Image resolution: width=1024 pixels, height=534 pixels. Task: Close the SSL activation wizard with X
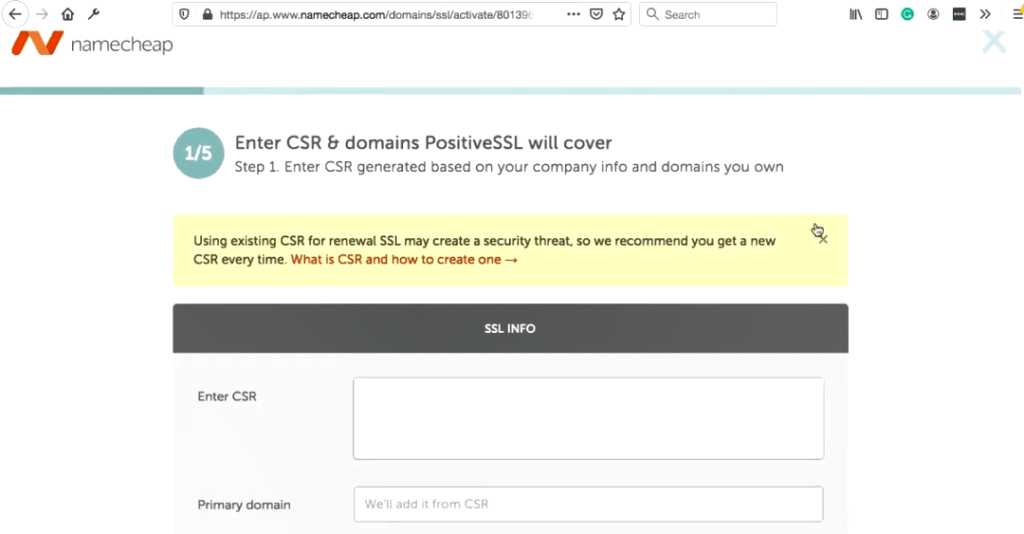[x=994, y=42]
